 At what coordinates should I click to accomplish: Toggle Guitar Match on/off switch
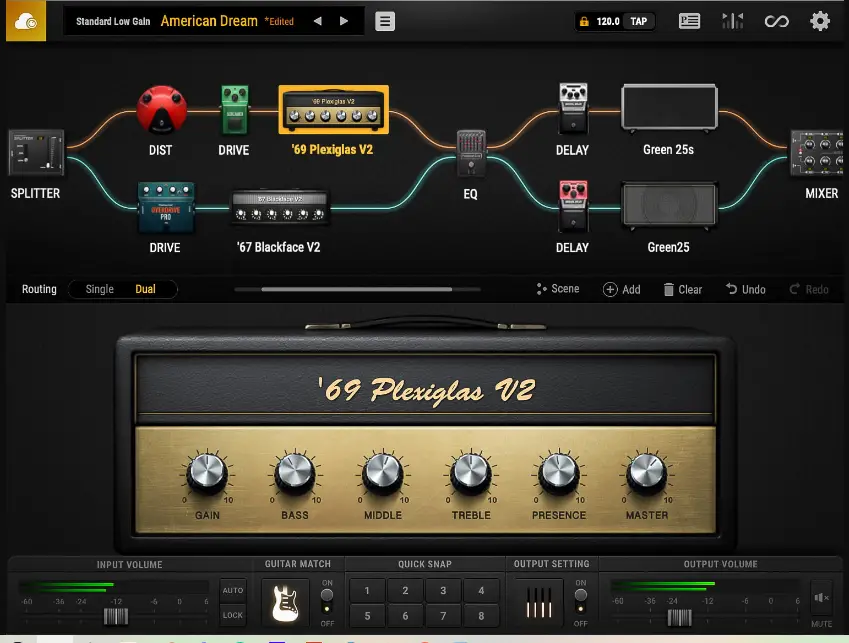pos(327,601)
